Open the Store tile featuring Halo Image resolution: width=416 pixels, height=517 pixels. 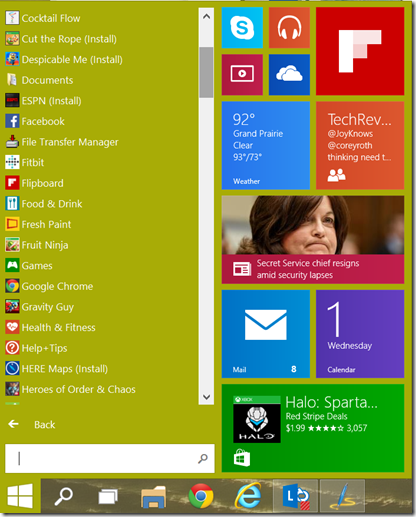point(313,428)
